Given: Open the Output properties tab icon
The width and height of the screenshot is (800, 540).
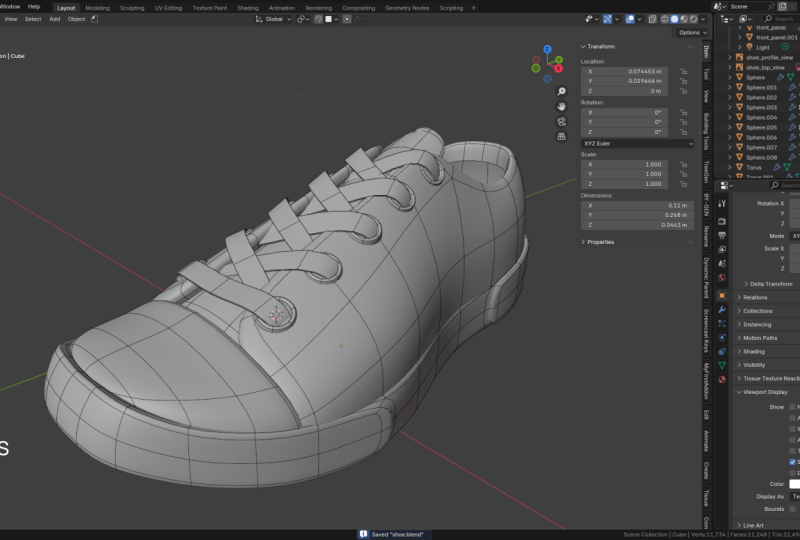Looking at the screenshot, I should 722,235.
